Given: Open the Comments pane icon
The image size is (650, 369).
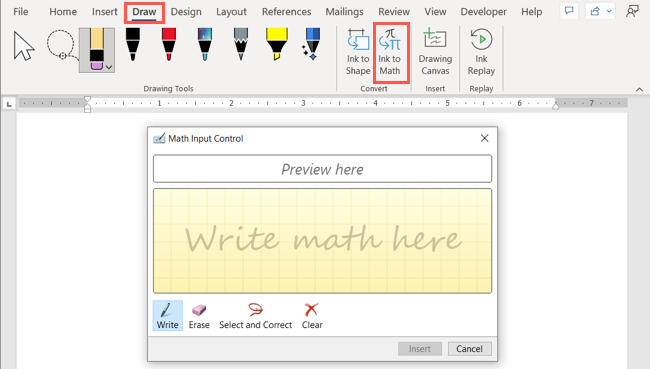Looking at the screenshot, I should [569, 11].
